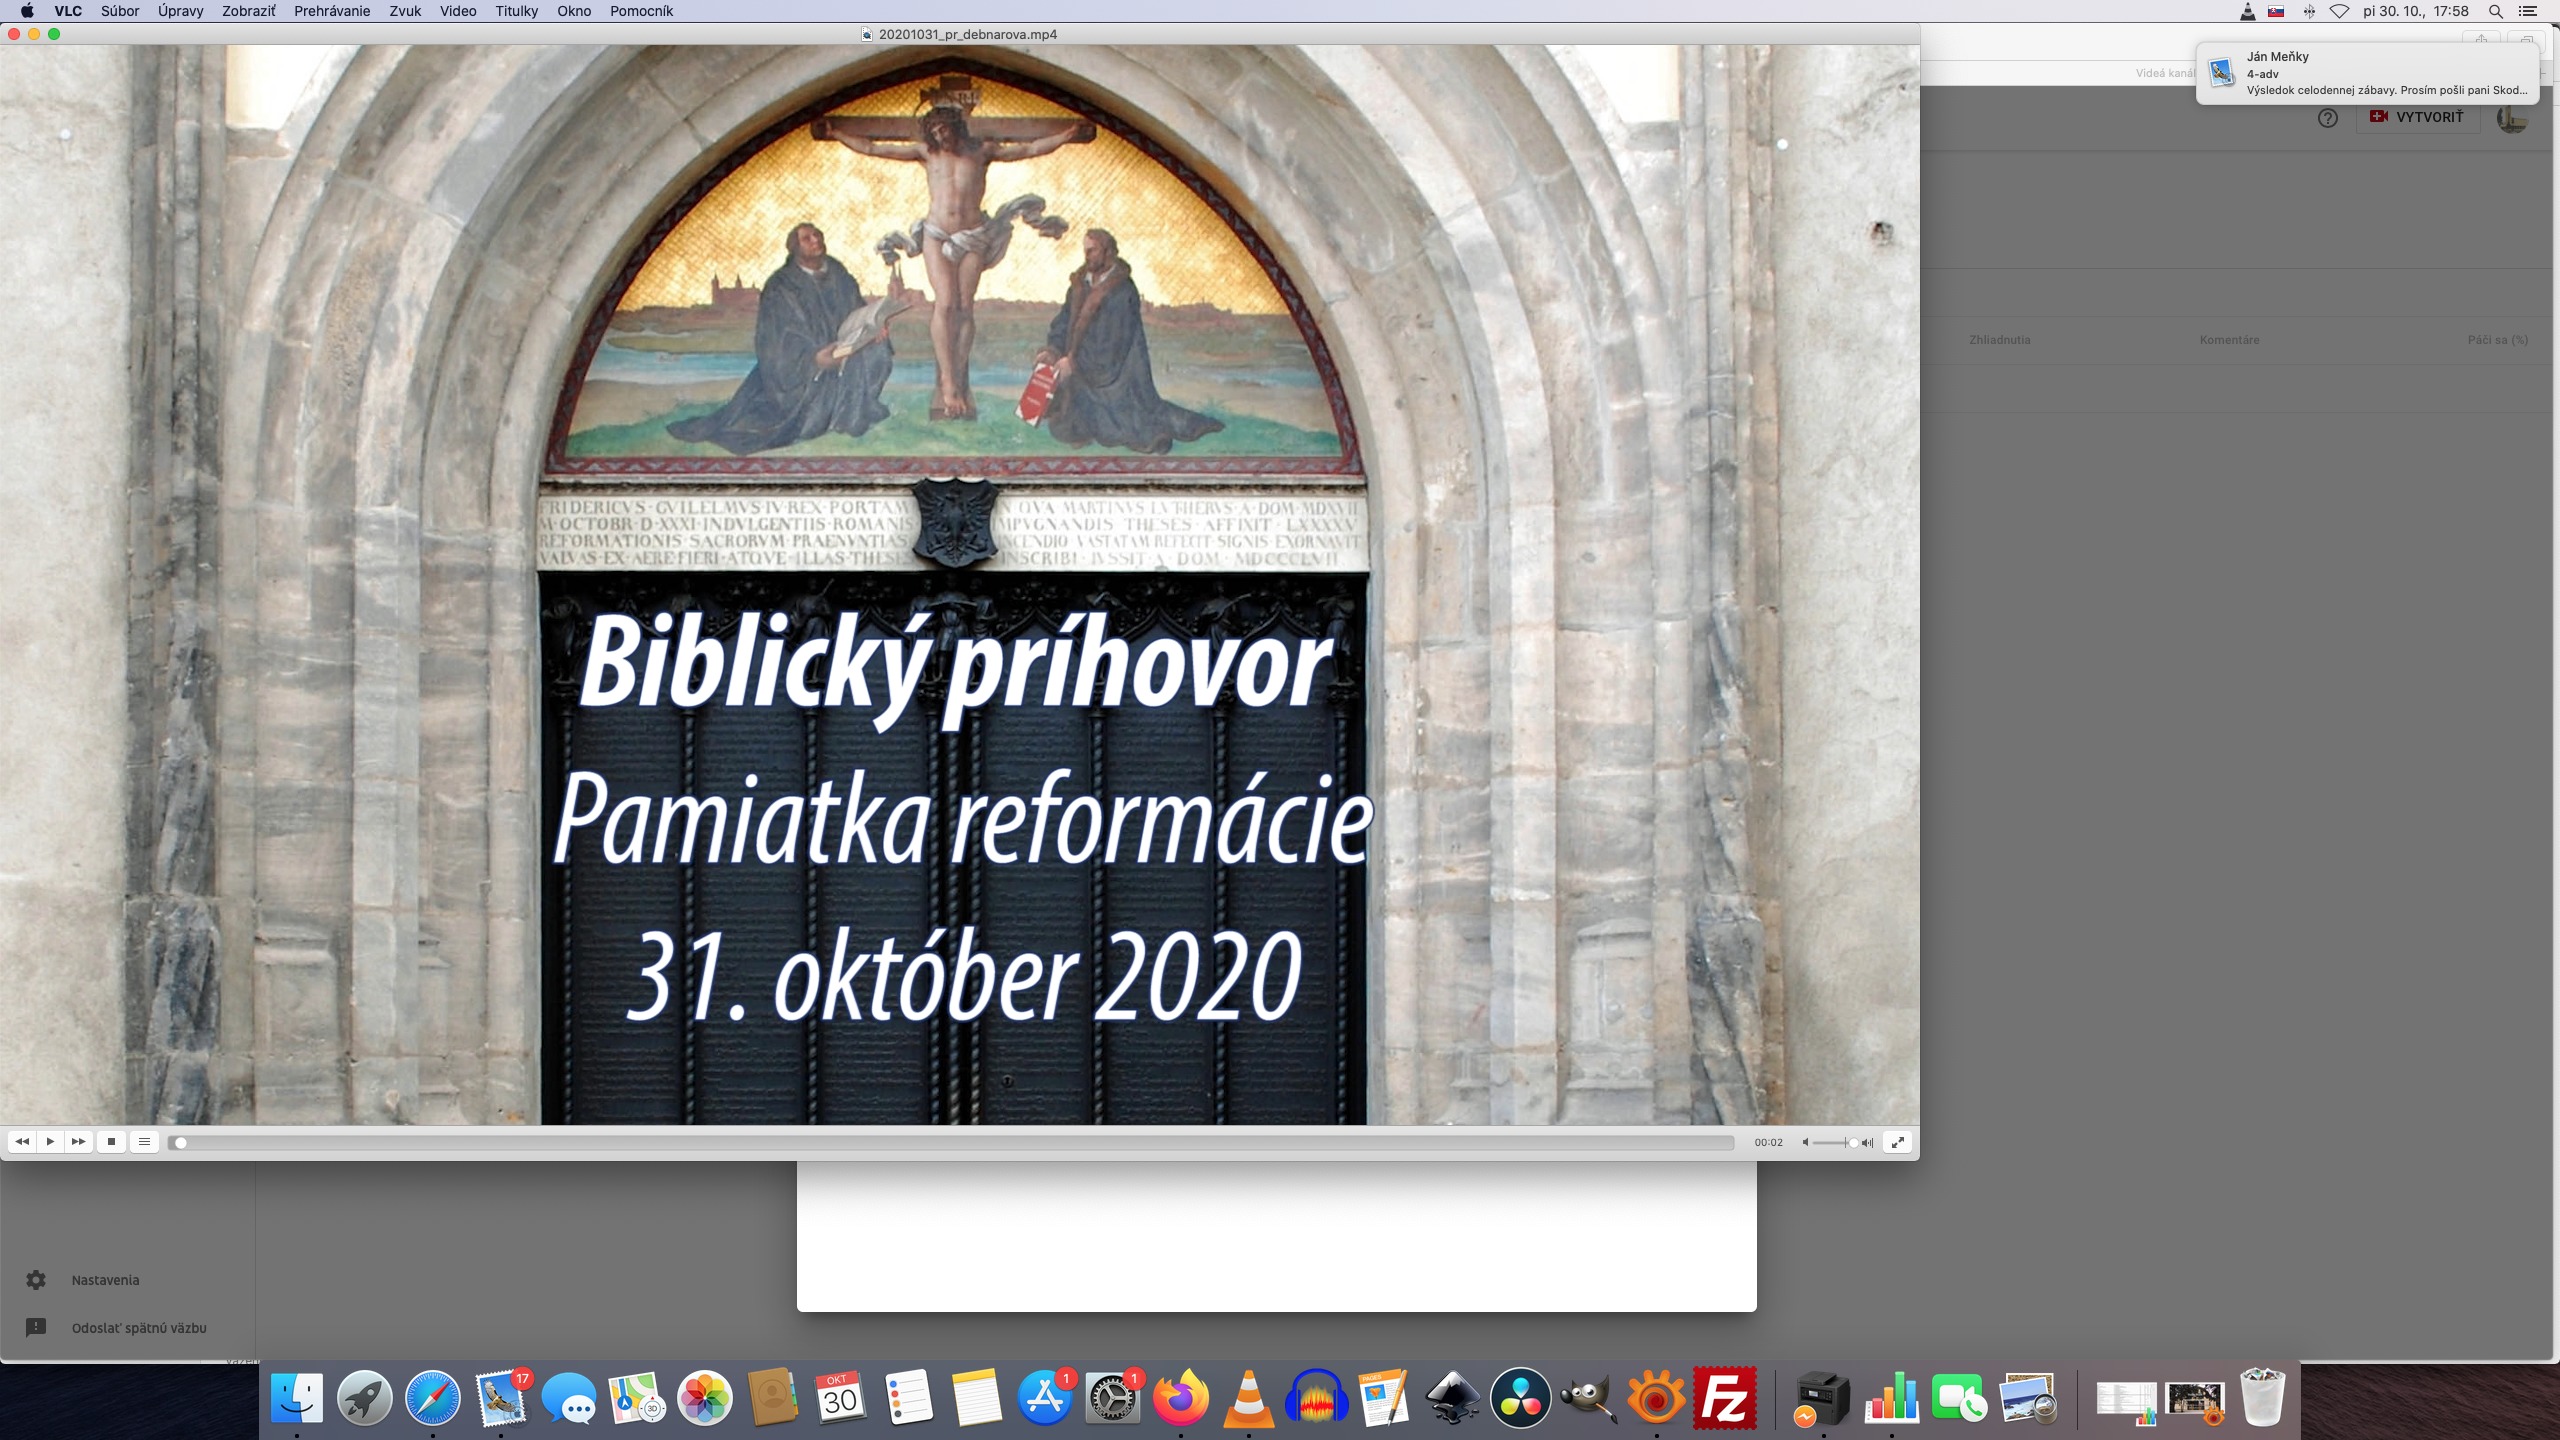Open FaceTime from the Dock
Image resolution: width=2560 pixels, height=1440 pixels.
pos(1959,1397)
